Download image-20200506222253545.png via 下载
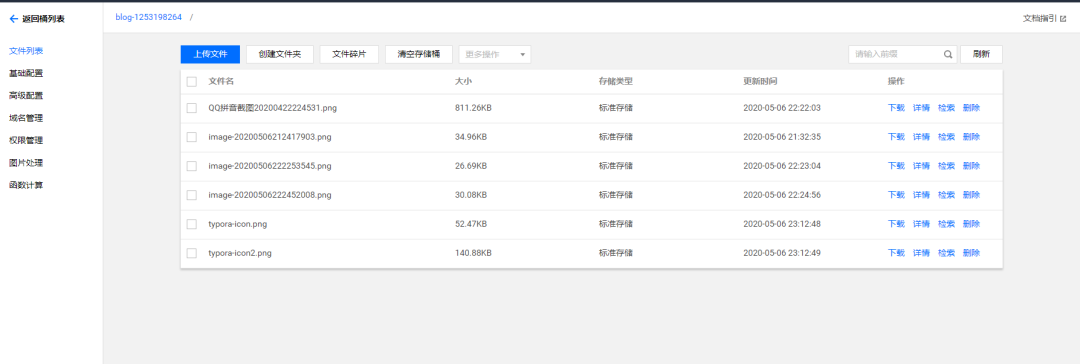This screenshot has width=1080, height=364. tap(896, 166)
